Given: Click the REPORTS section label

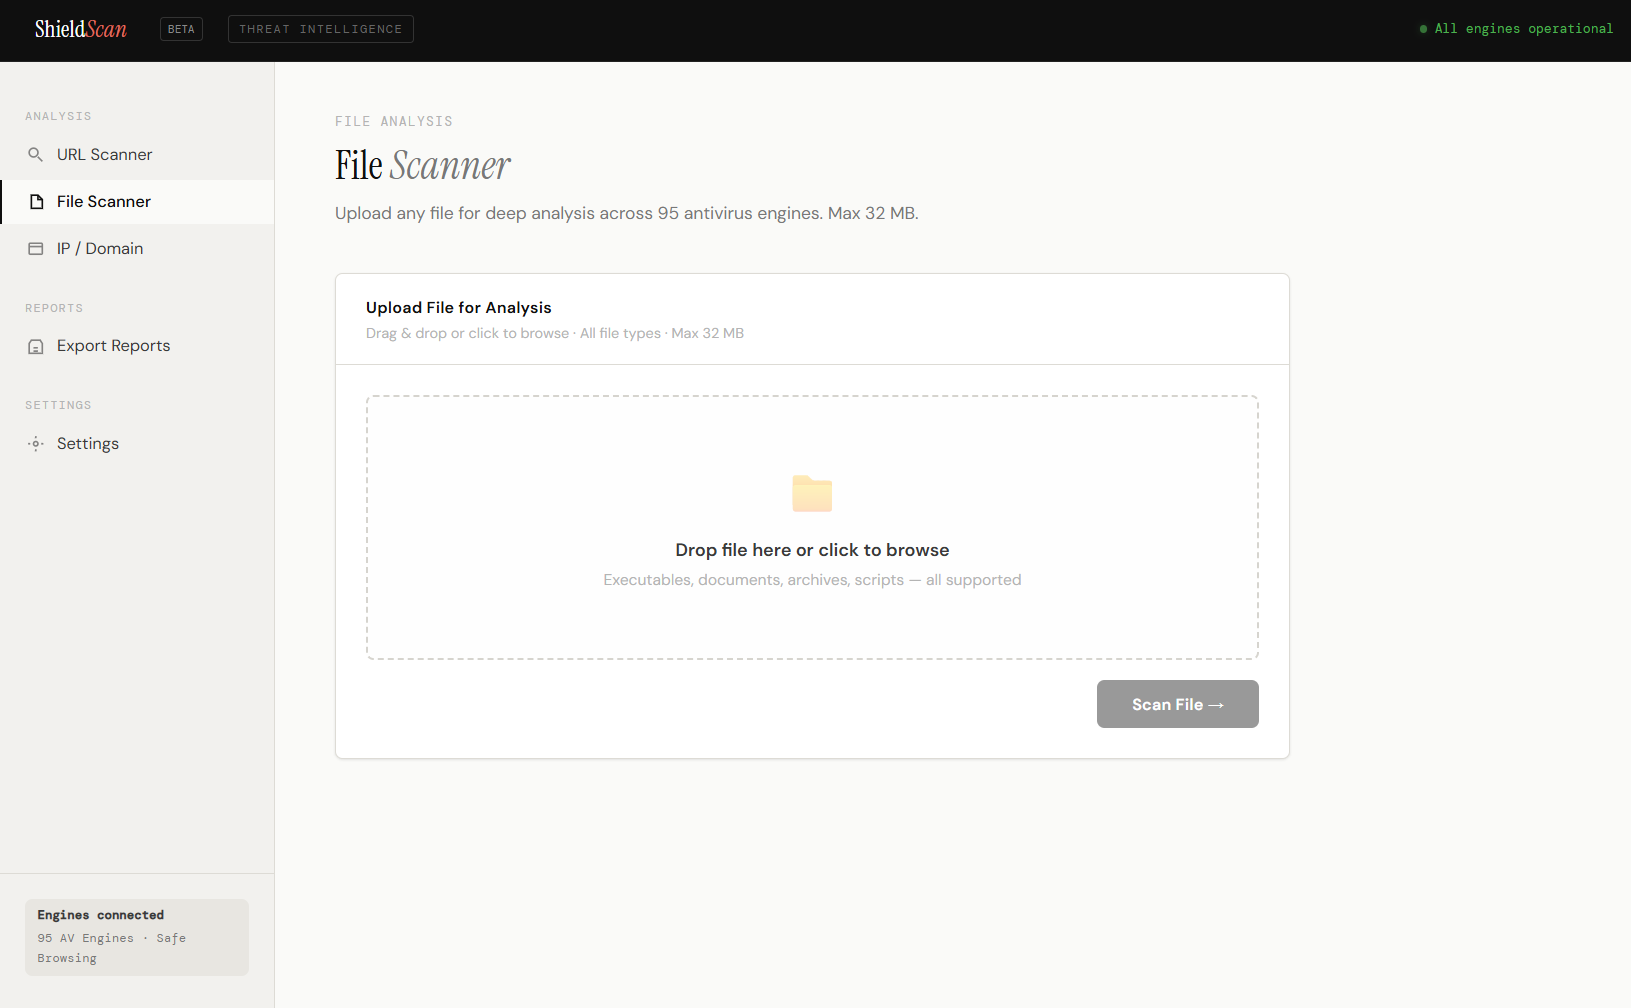Looking at the screenshot, I should click(x=54, y=308).
